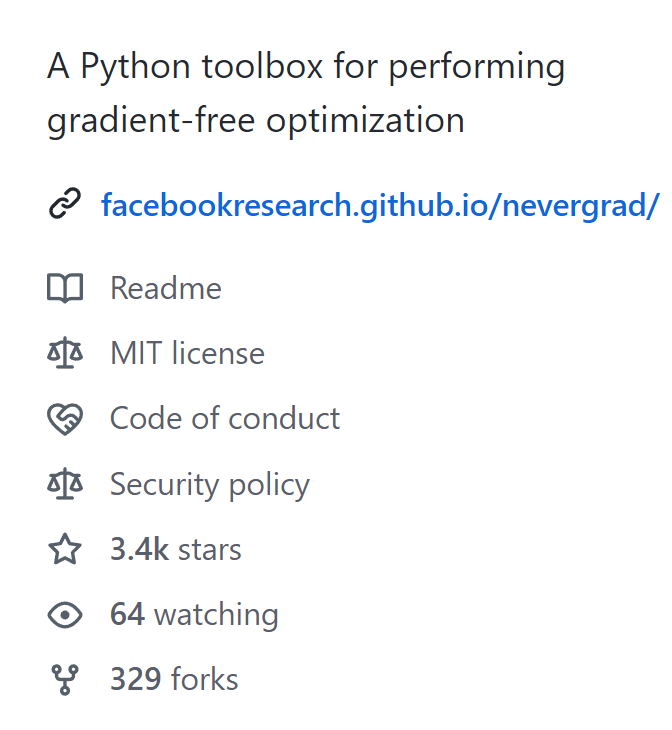
Task: Open the Readme link
Action: [166, 288]
